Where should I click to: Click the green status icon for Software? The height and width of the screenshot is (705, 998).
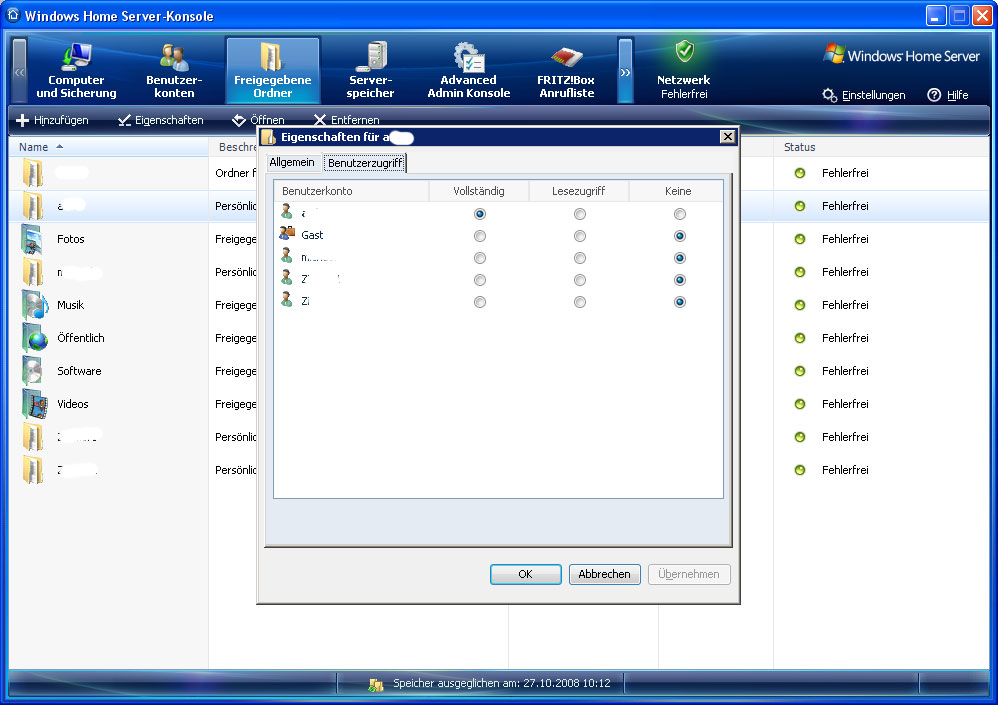pyautogui.click(x=800, y=372)
